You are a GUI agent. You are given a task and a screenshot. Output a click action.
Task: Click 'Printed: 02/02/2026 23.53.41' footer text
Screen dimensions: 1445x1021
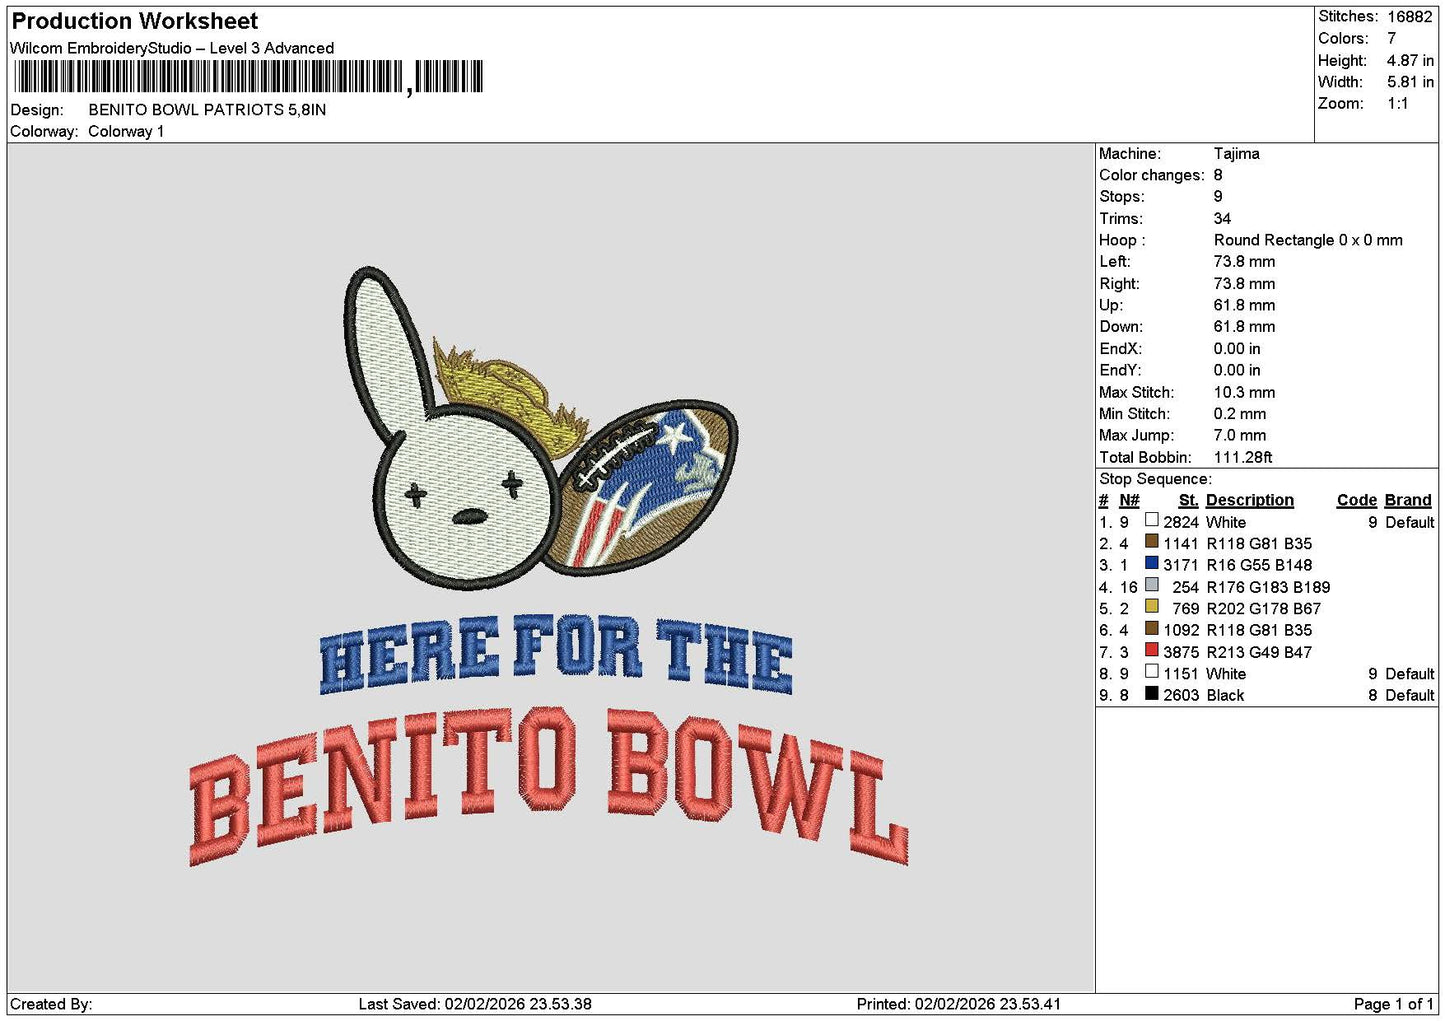959,1004
